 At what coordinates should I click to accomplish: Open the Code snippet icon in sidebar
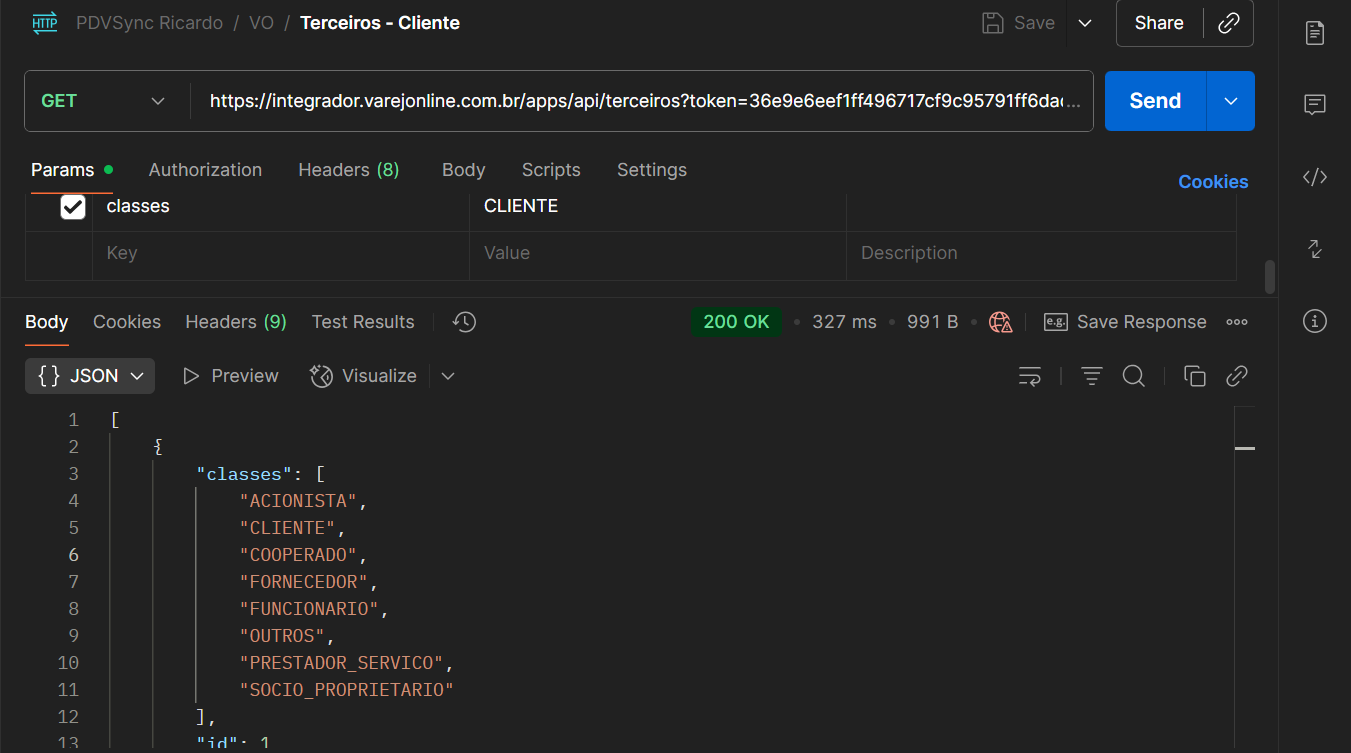[1315, 178]
